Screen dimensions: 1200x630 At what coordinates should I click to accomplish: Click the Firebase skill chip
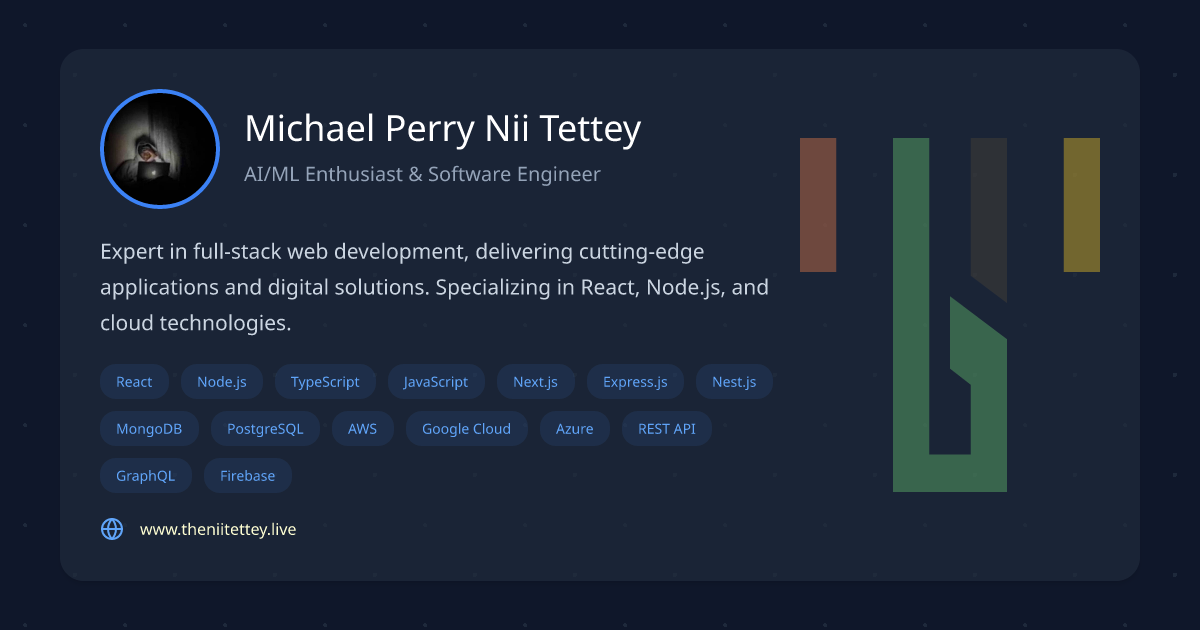(x=247, y=476)
